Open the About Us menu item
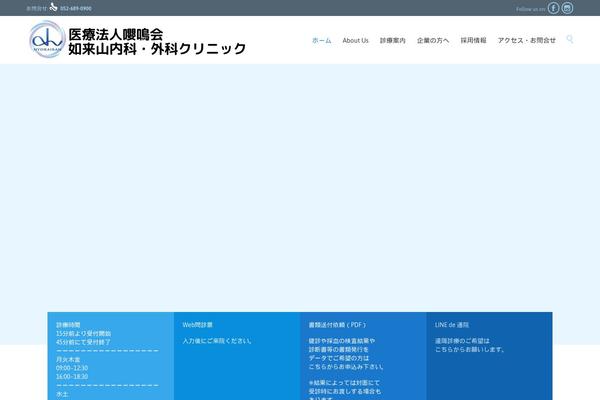Screen dimensions: 600x400 click(355, 40)
